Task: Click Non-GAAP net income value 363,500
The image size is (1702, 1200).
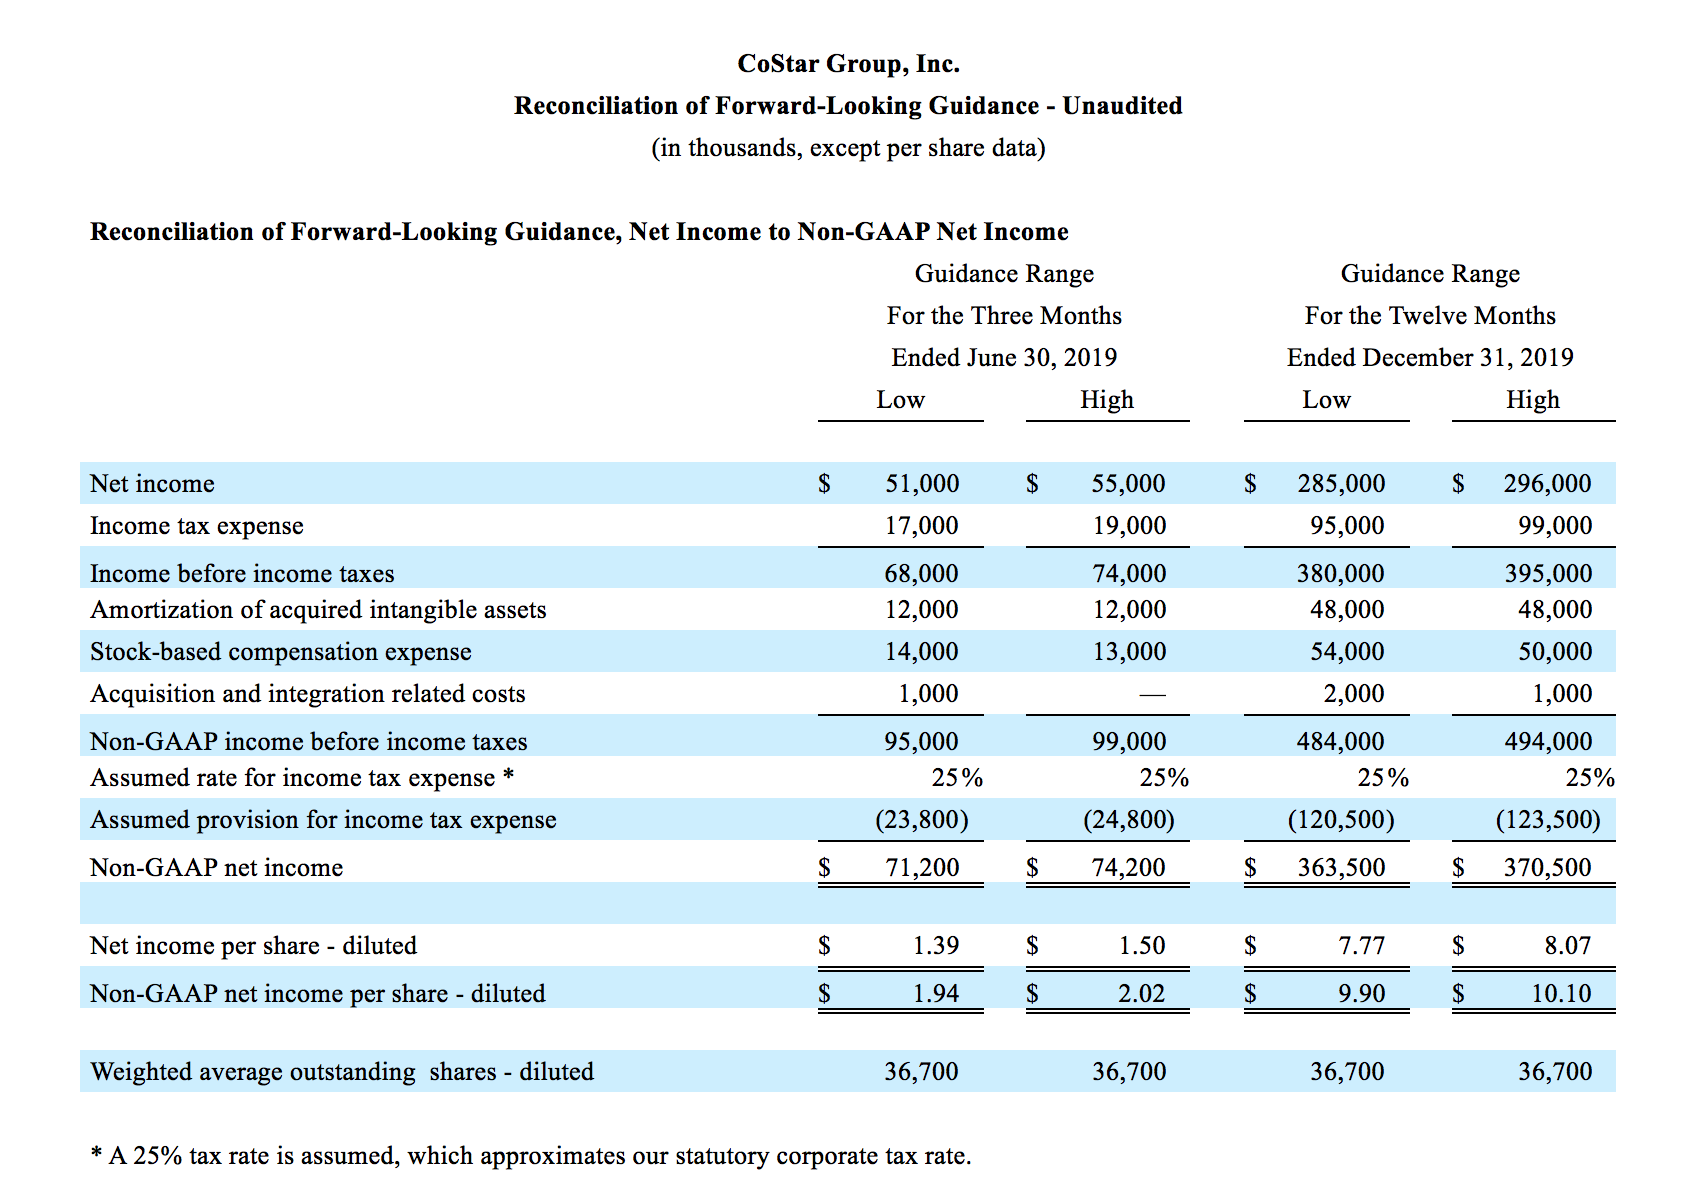Action: pyautogui.click(x=1342, y=868)
